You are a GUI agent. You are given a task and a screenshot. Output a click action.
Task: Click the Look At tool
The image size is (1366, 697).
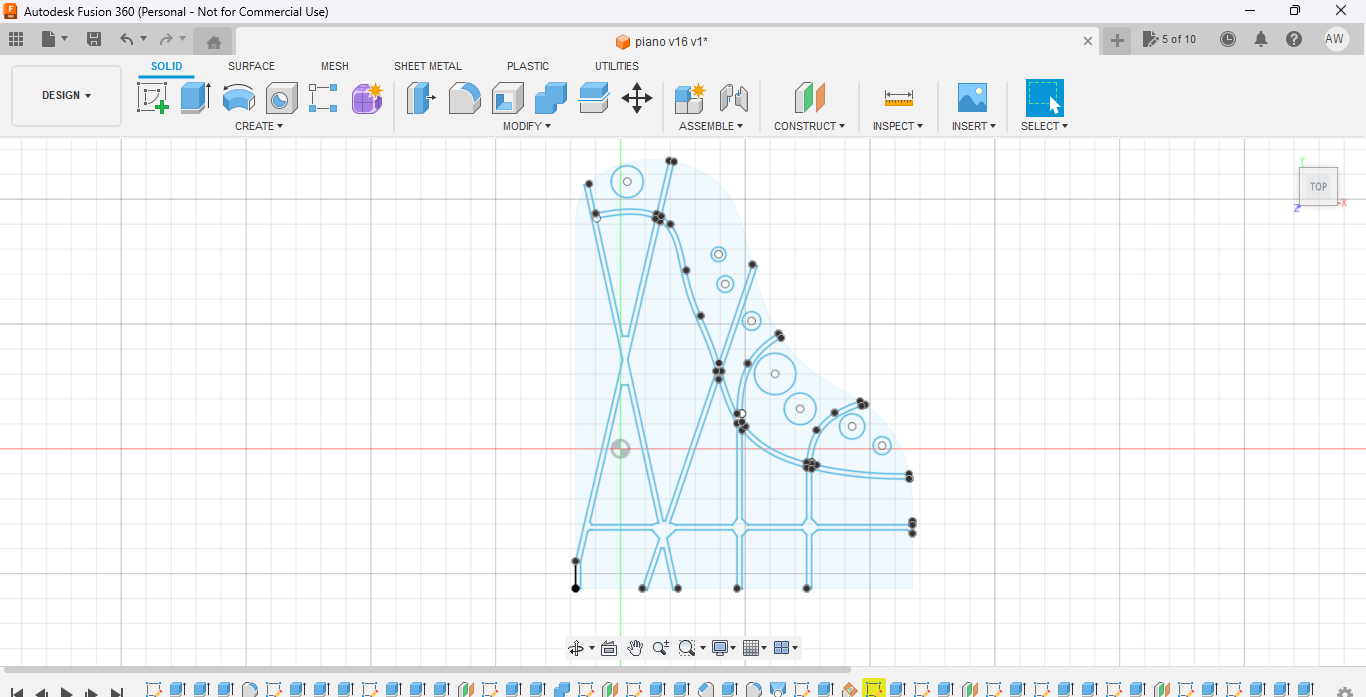click(609, 648)
